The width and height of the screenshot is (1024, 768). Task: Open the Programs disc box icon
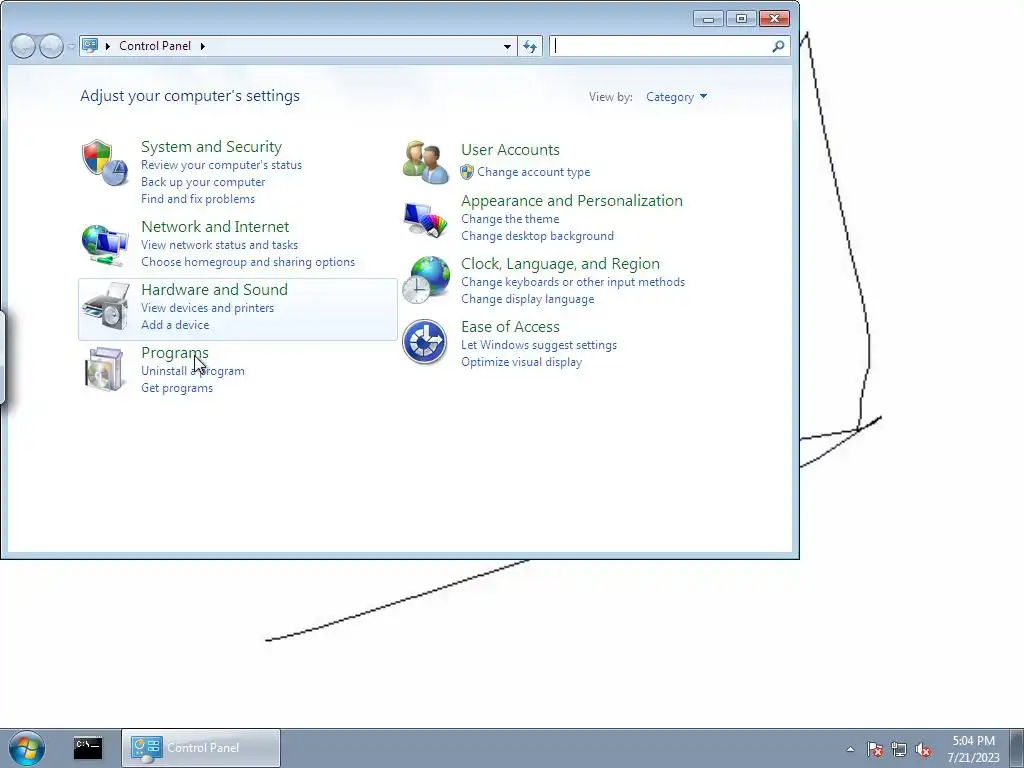pos(104,369)
